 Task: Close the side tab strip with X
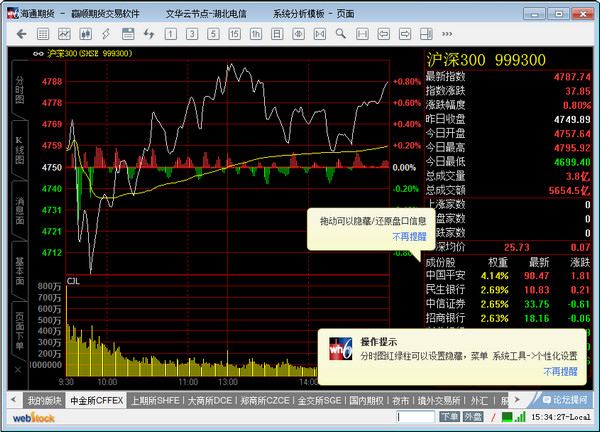click(18, 370)
